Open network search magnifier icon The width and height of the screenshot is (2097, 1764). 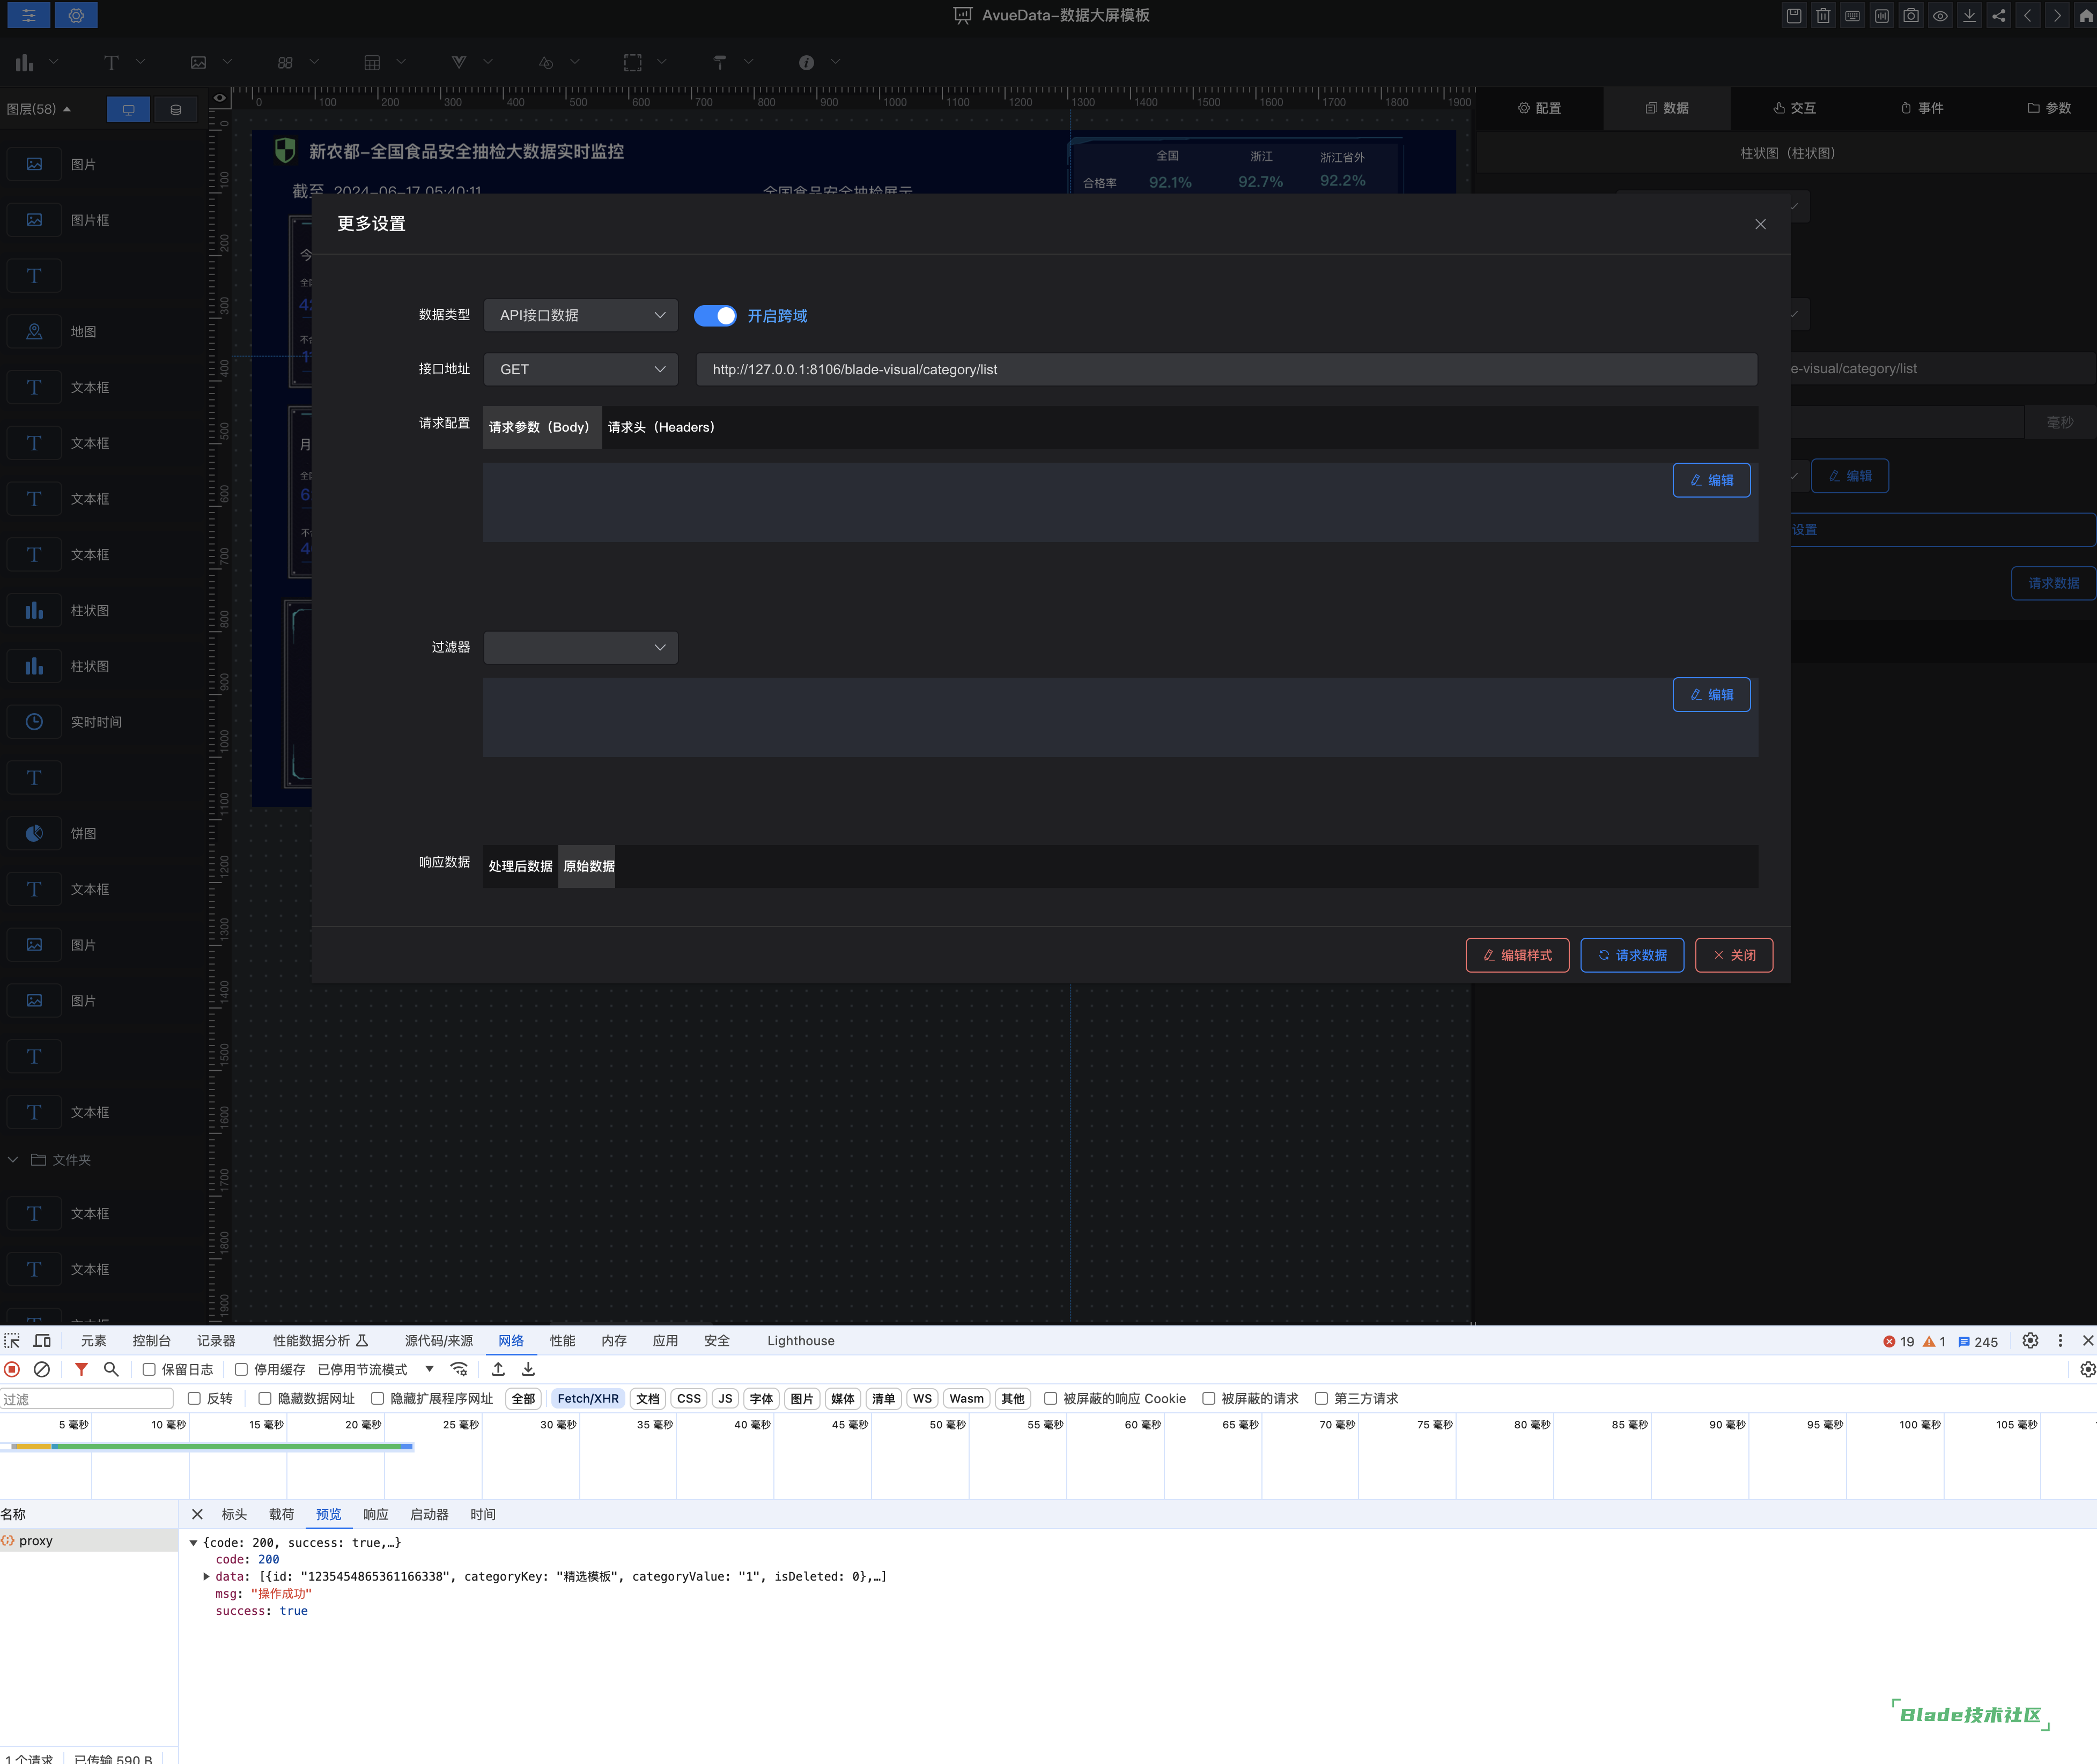pos(111,1369)
